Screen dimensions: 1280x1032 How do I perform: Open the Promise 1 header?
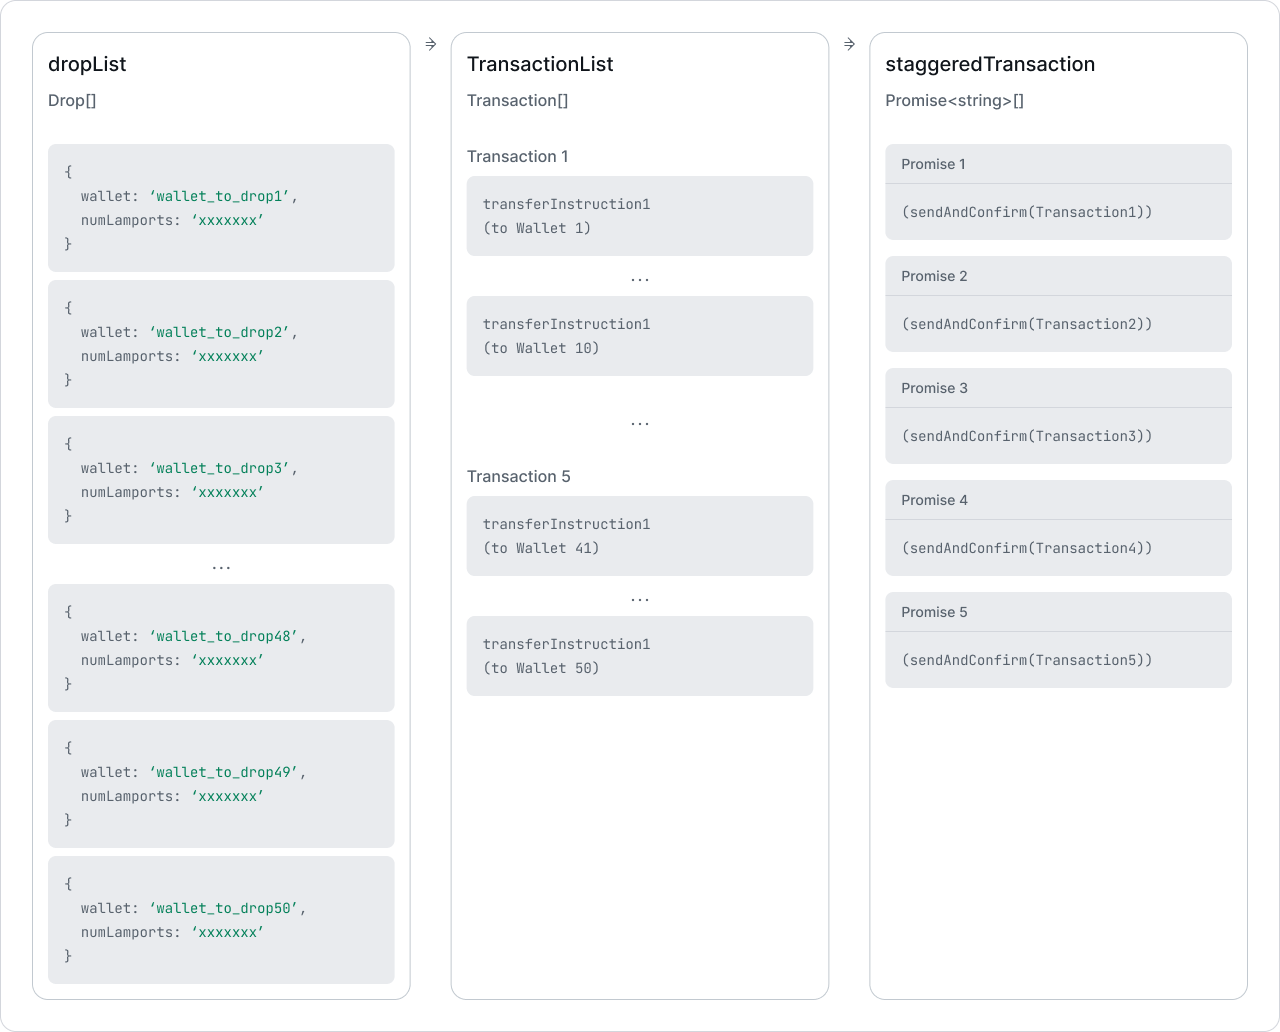point(1058,164)
